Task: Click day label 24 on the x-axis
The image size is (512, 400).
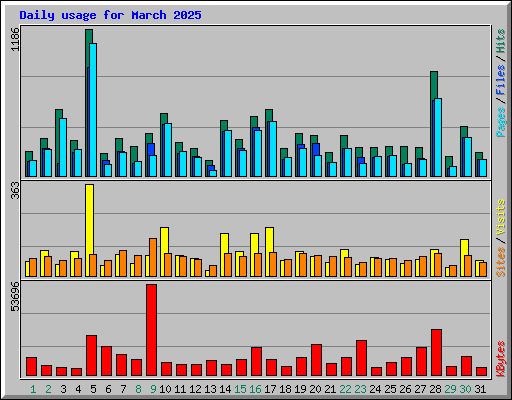Action: click(375, 389)
